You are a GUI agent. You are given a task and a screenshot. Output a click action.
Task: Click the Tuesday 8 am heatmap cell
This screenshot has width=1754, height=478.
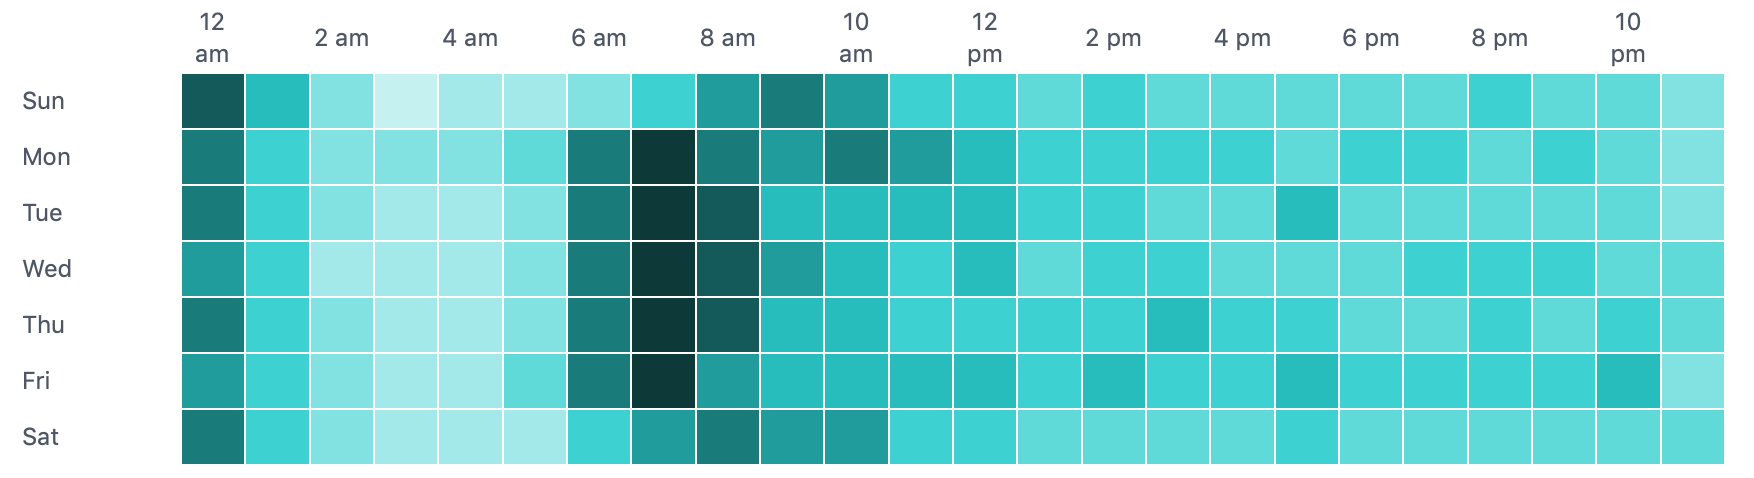728,213
